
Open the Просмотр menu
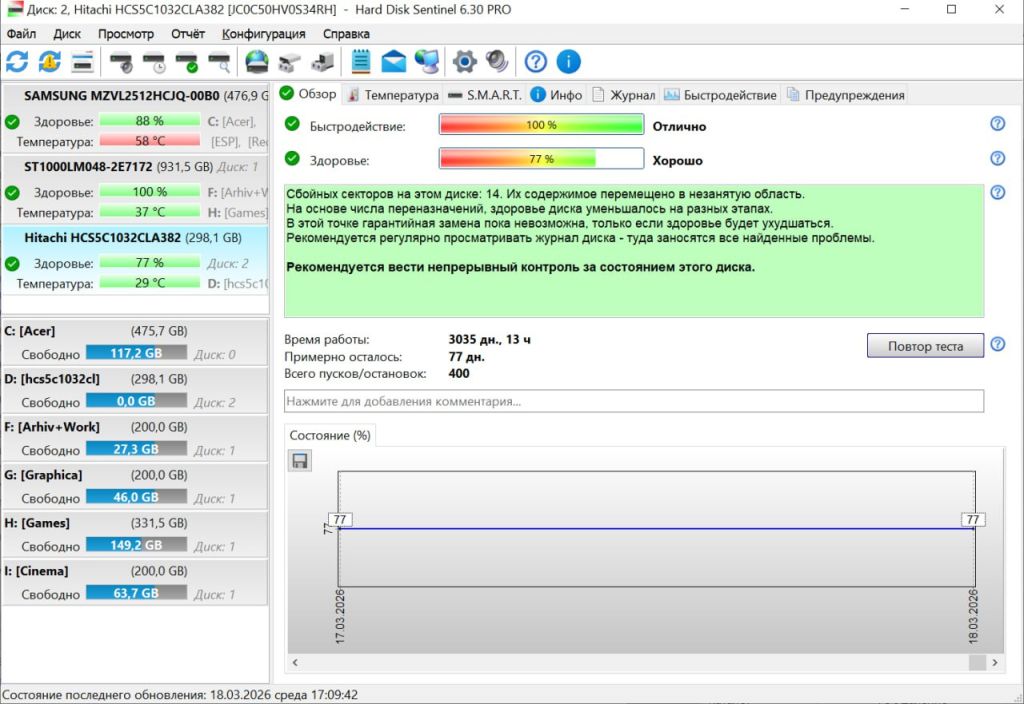126,34
